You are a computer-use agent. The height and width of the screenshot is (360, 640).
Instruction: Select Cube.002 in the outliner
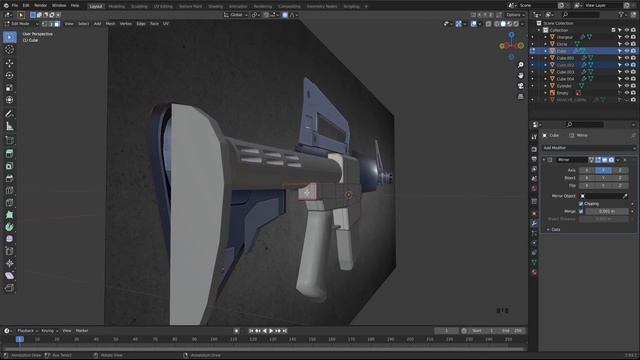(x=565, y=65)
